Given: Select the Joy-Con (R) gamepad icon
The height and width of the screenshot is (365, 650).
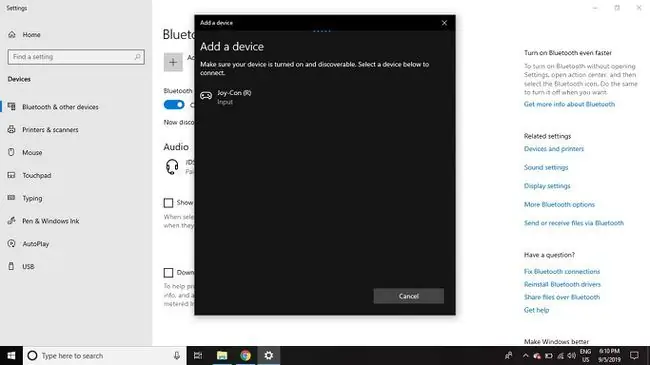Looking at the screenshot, I should tap(206, 96).
